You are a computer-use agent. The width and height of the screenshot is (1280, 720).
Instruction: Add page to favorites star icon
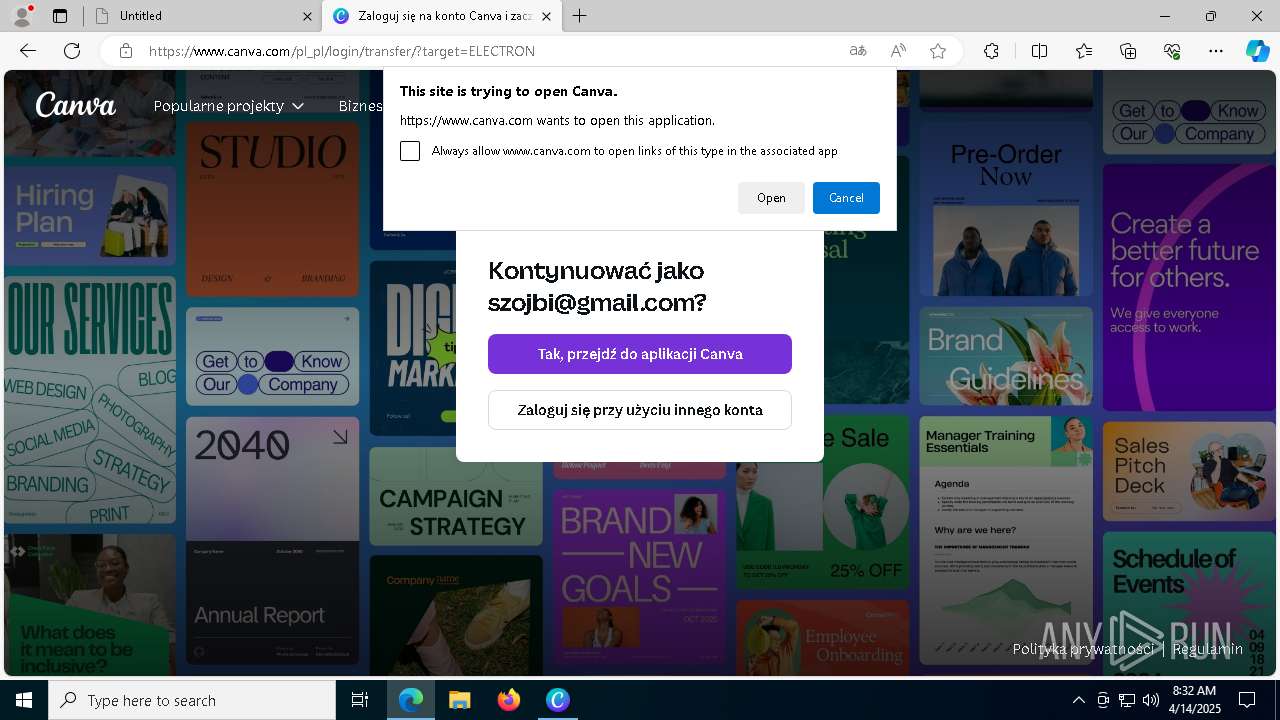[938, 51]
